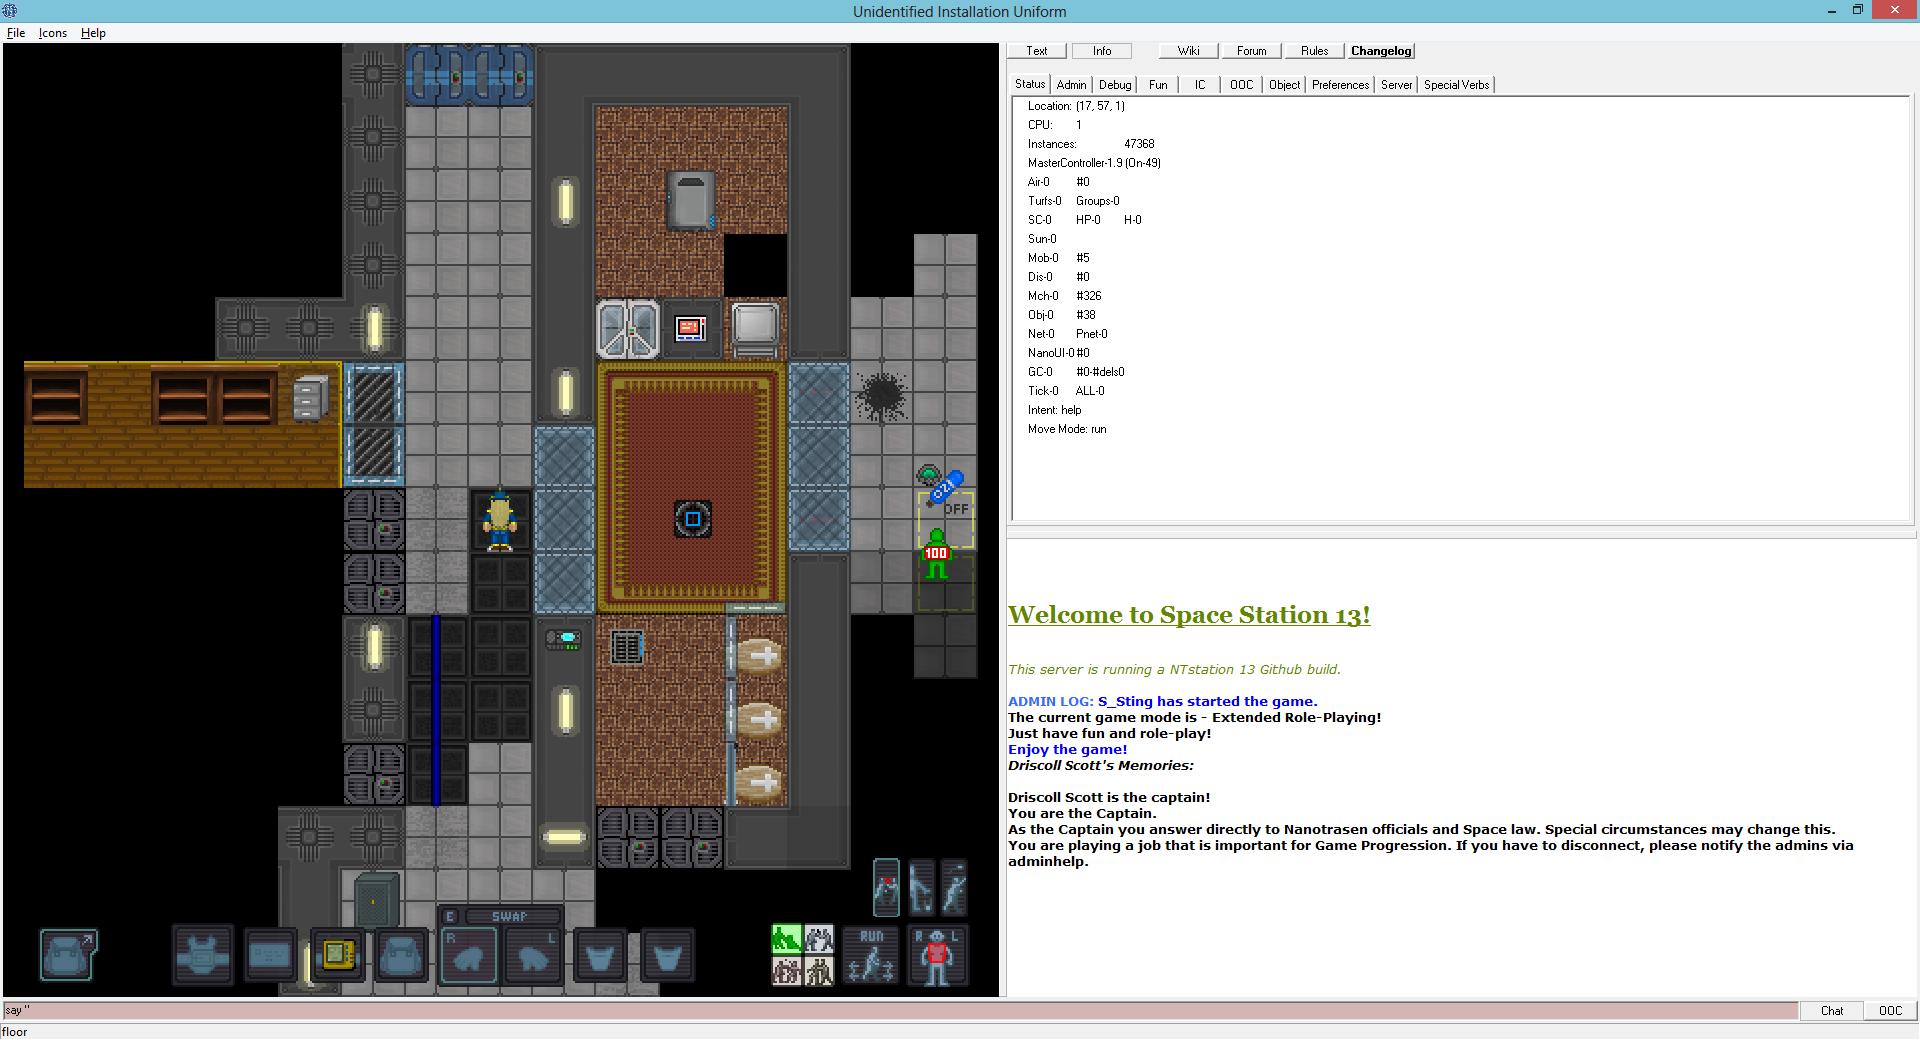The height and width of the screenshot is (1040, 1920).
Task: Switch to the Special Verbs tab
Action: tap(1456, 85)
